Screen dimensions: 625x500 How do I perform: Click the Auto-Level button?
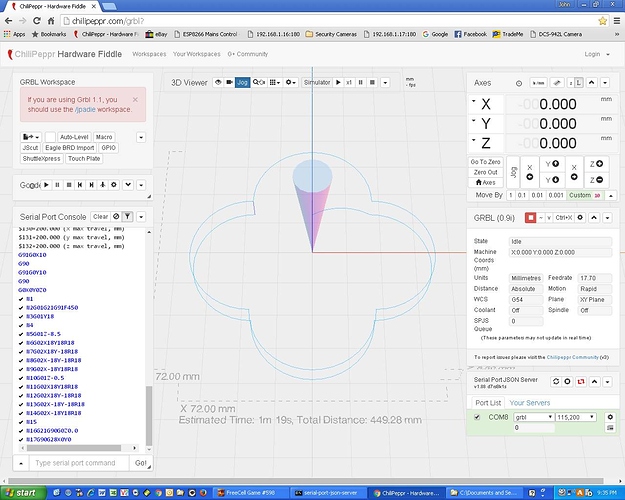click(x=73, y=136)
